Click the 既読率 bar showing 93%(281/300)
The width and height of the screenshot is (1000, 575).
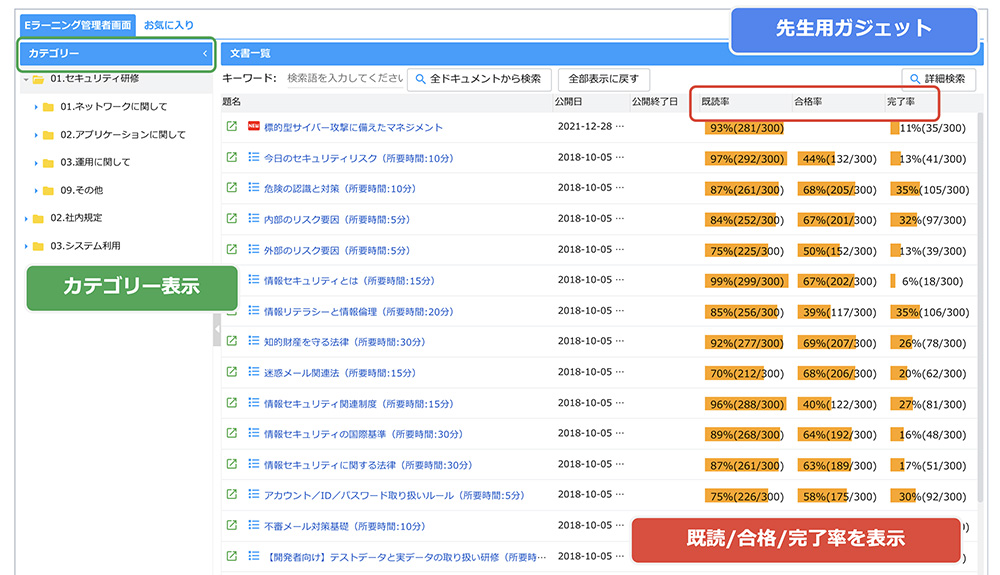point(744,128)
